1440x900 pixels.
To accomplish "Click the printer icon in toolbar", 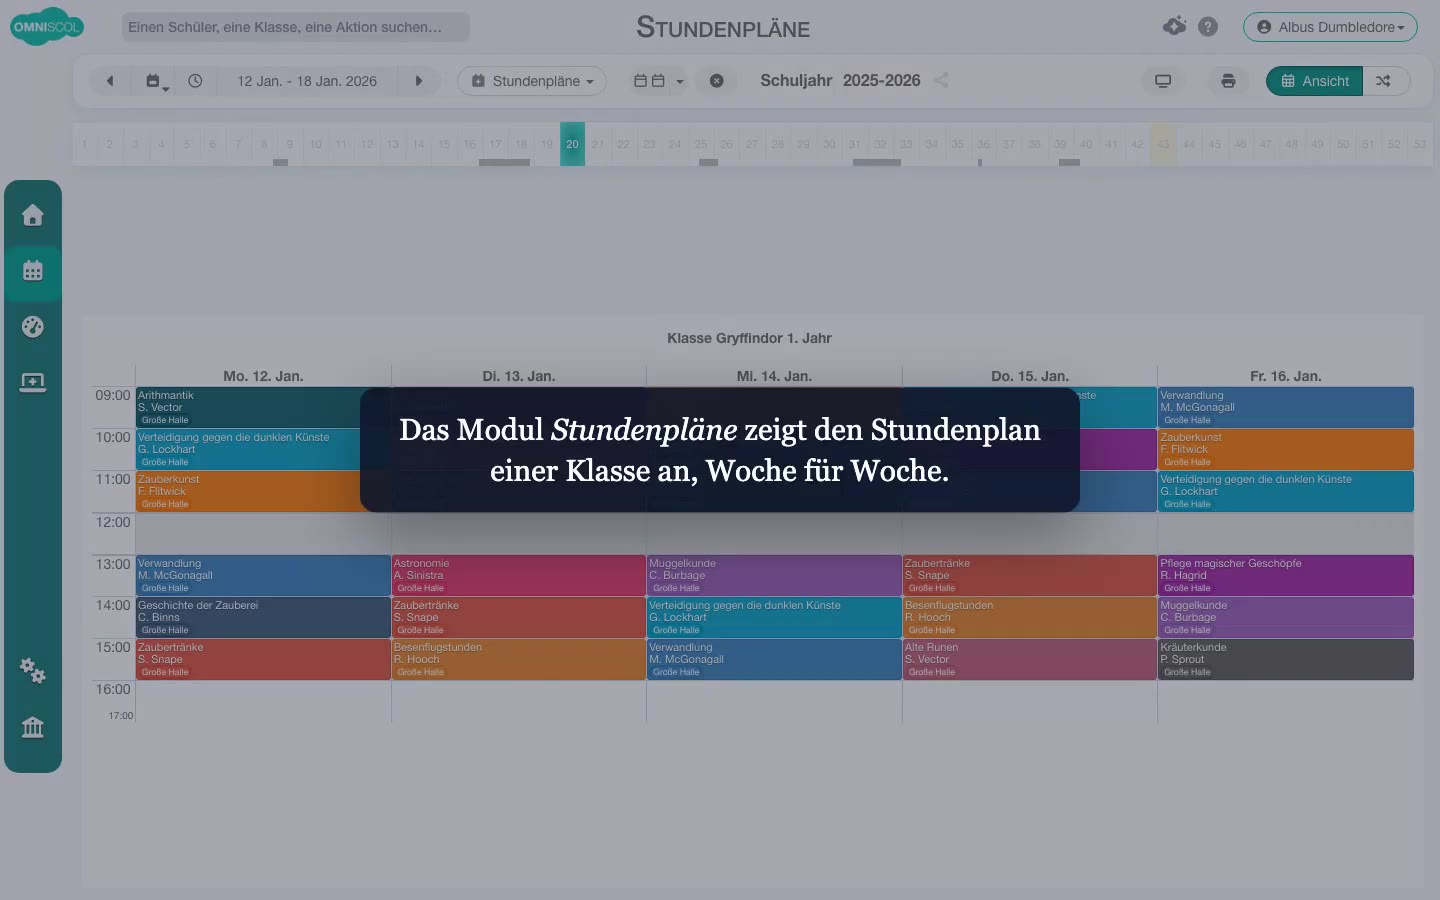I will [x=1228, y=81].
